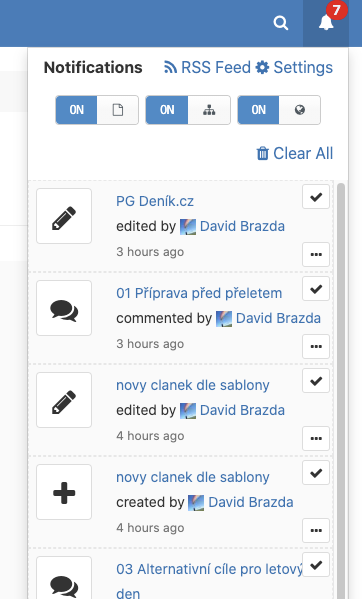Click pencil icon for edited novy clanek
This screenshot has width=362, height=599.
[x=64, y=400]
